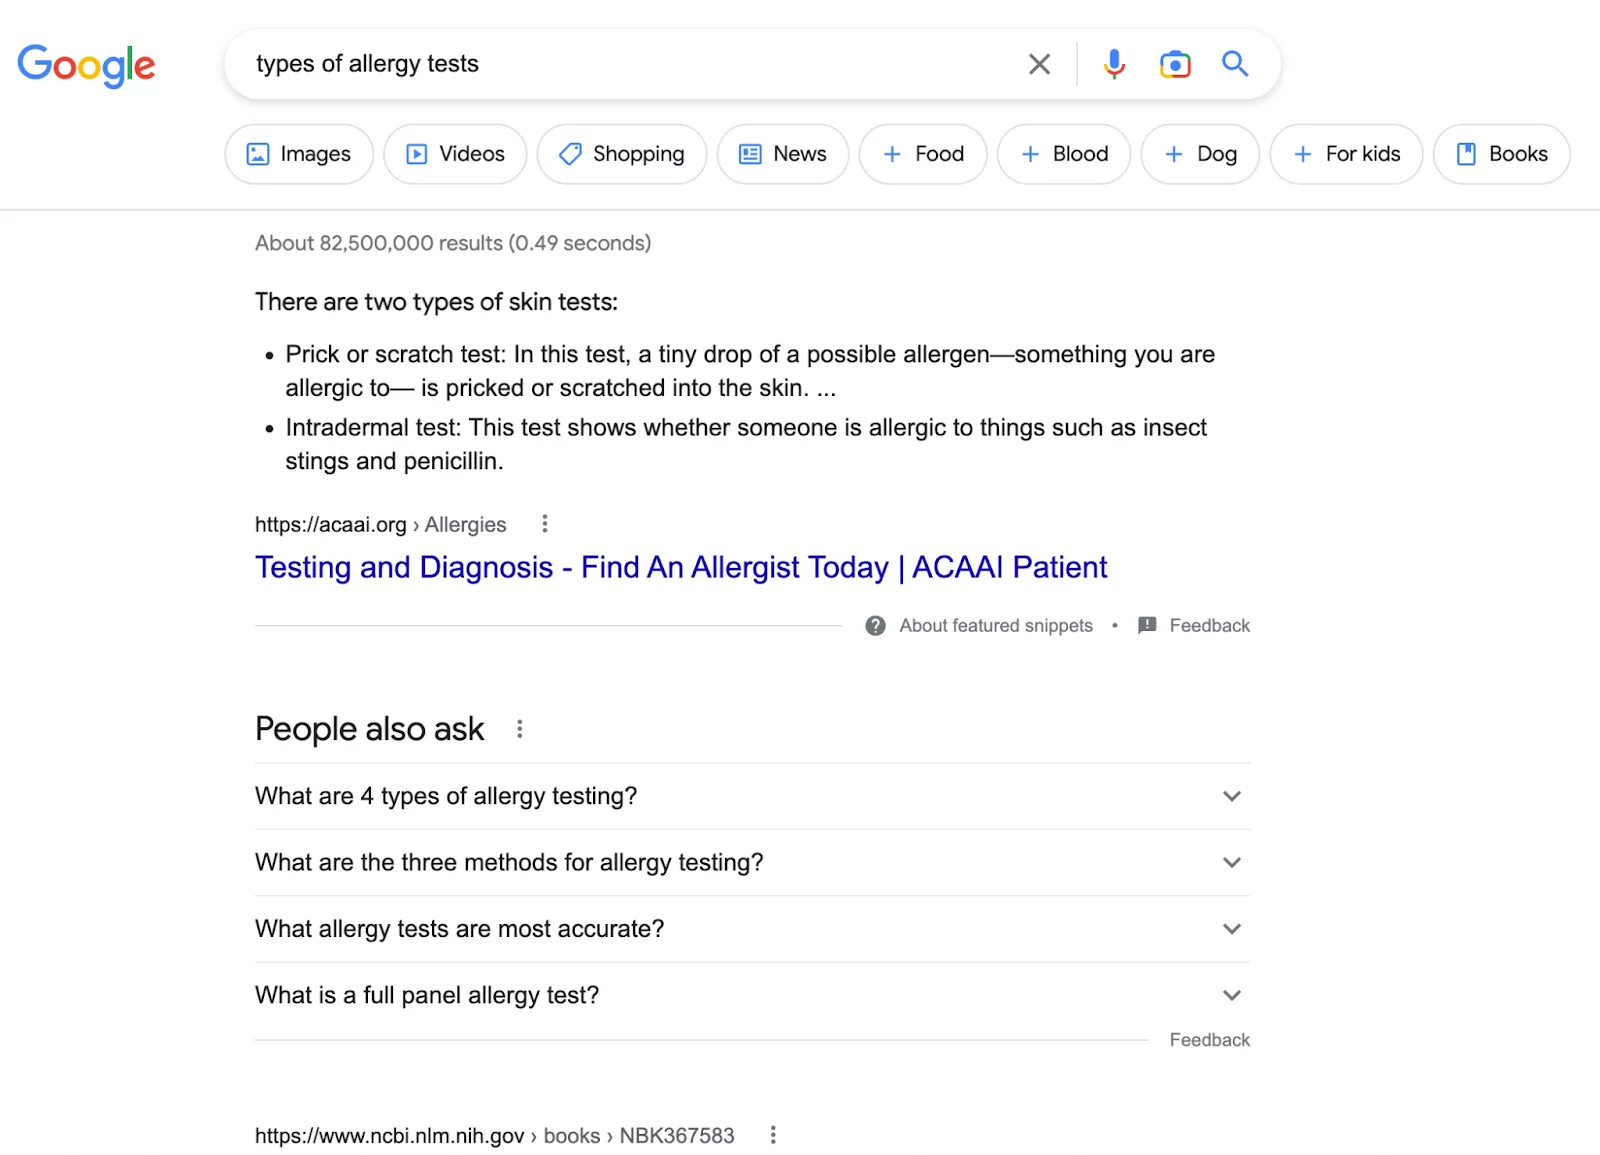Open the ACAAI Testing and Diagnosis result
This screenshot has width=1600, height=1155.
point(680,566)
